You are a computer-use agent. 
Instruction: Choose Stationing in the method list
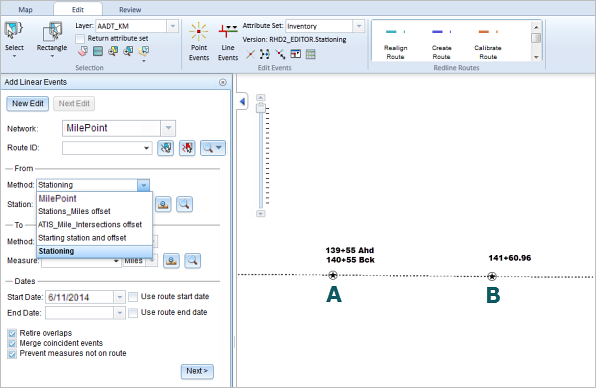(94, 251)
